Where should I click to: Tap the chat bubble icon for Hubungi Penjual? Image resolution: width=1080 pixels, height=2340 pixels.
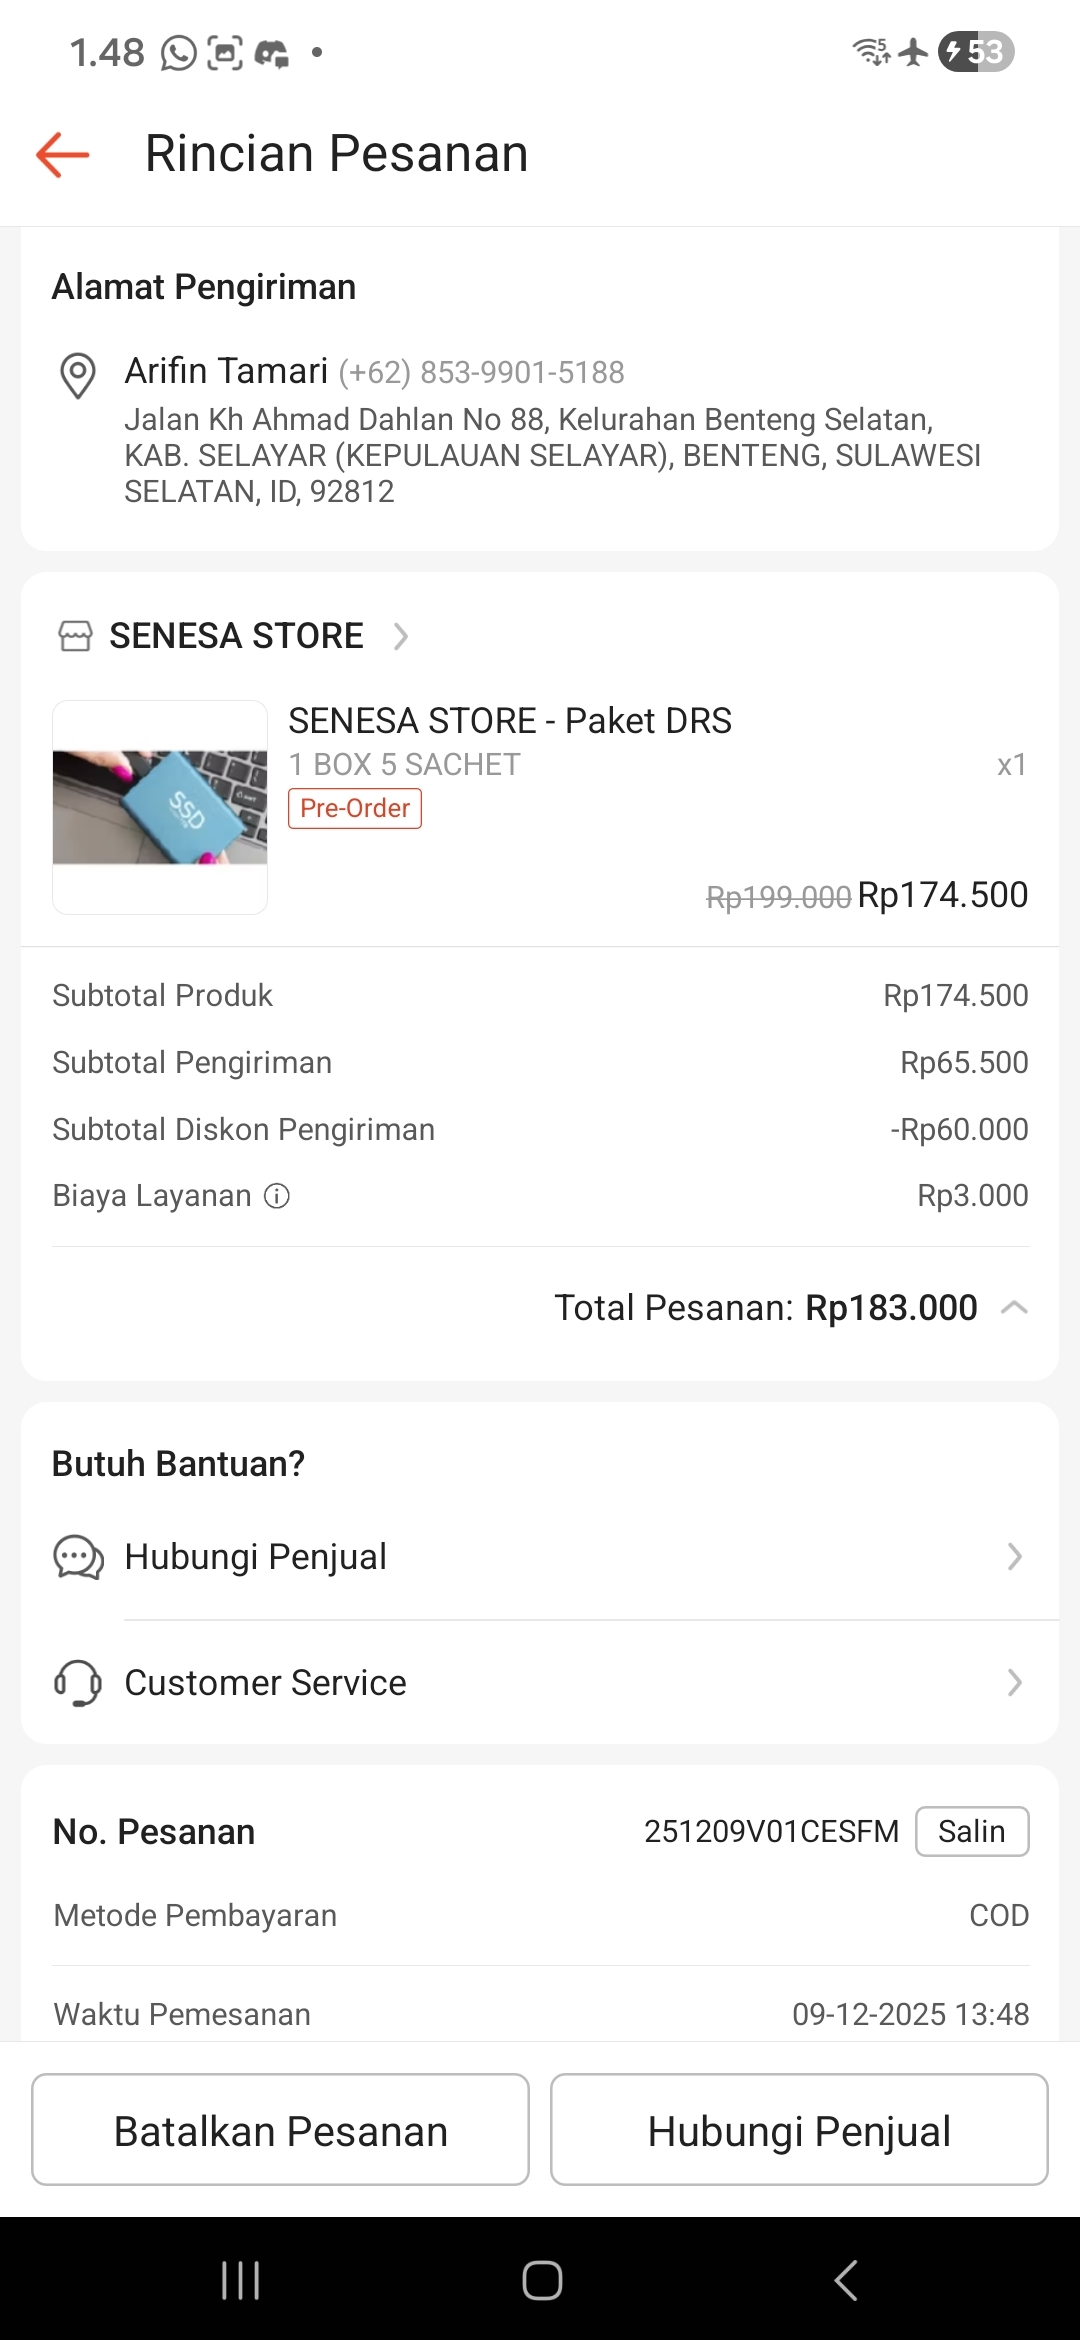(78, 1557)
